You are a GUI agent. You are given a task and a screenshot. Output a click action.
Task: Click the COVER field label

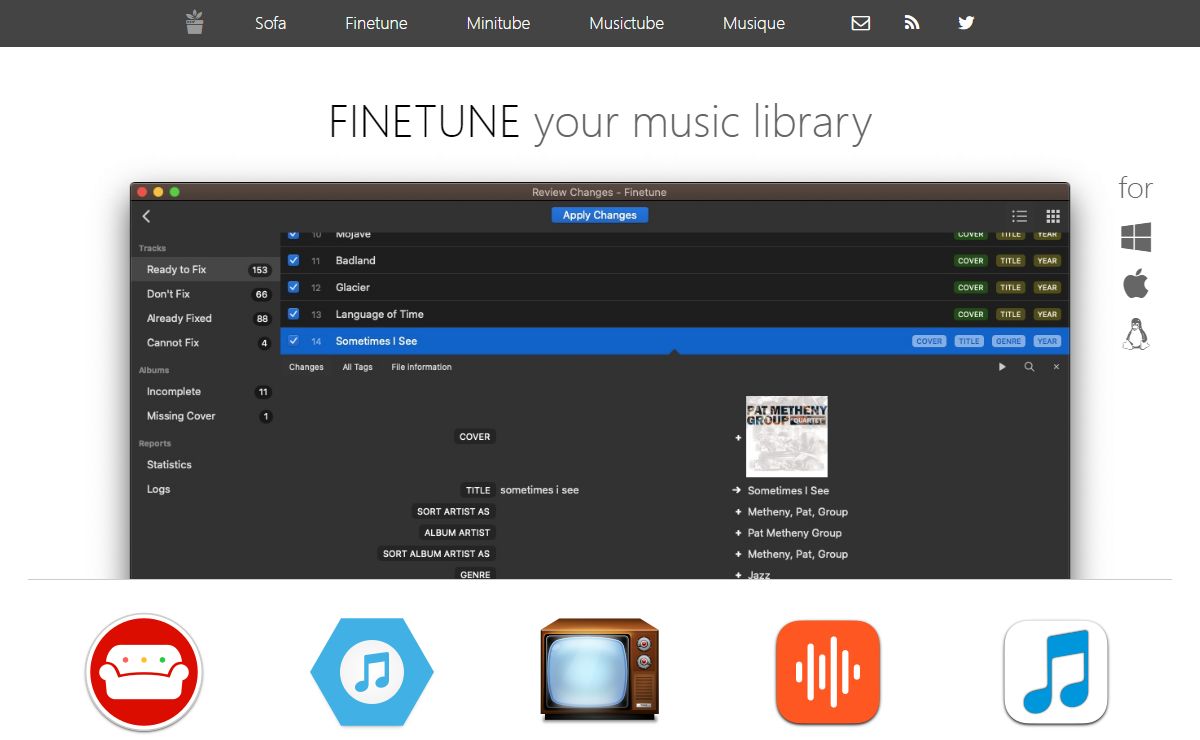[474, 437]
